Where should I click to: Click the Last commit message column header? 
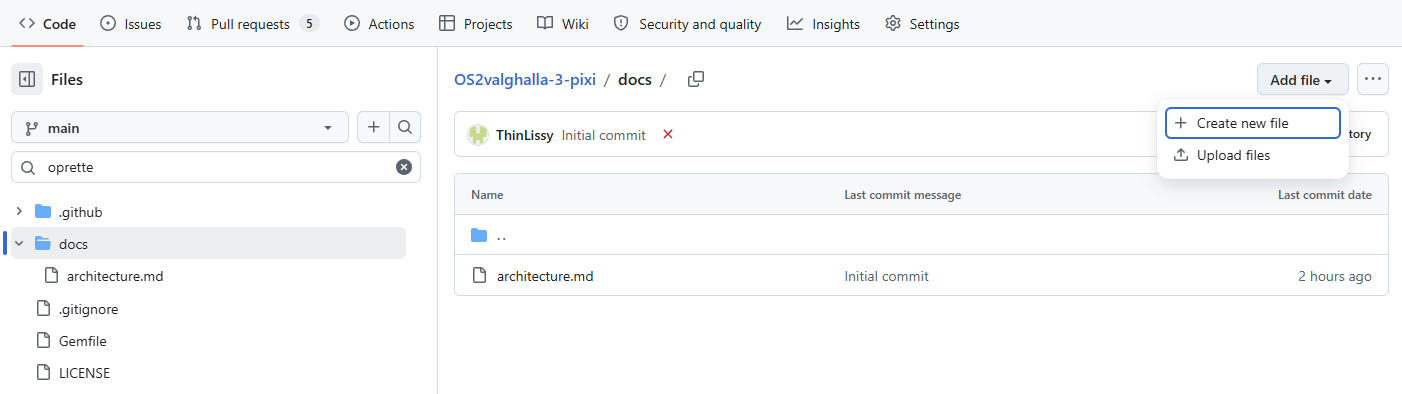click(x=902, y=195)
